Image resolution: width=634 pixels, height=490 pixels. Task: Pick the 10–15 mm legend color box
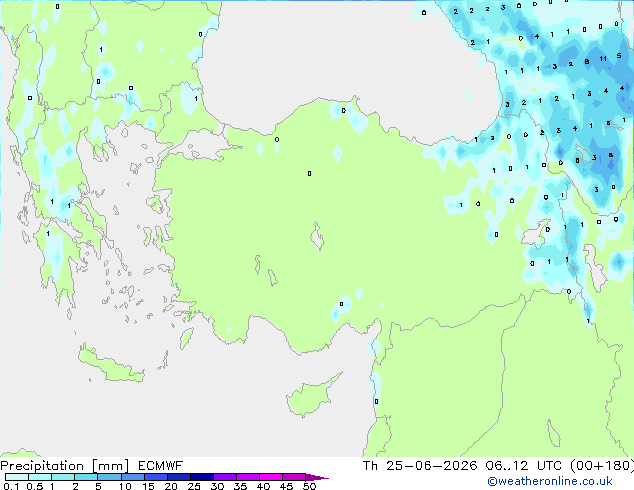pyautogui.click(x=132, y=477)
